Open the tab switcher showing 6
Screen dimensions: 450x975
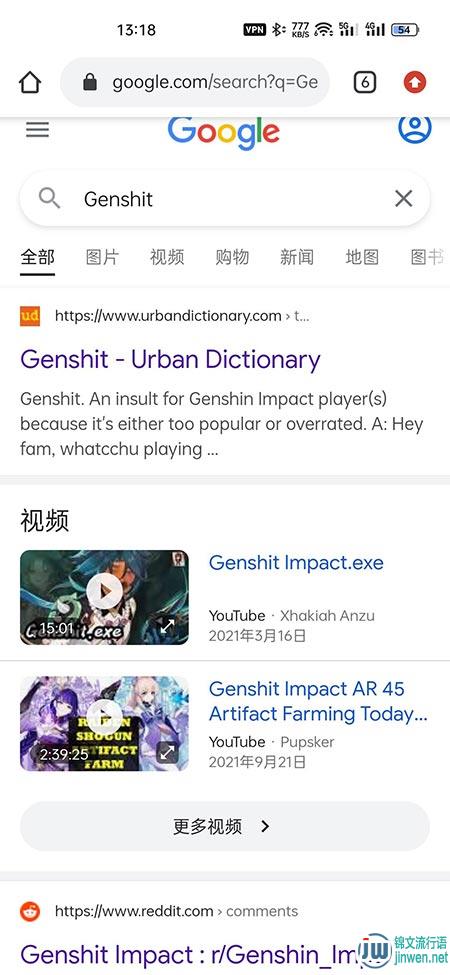[x=365, y=82]
